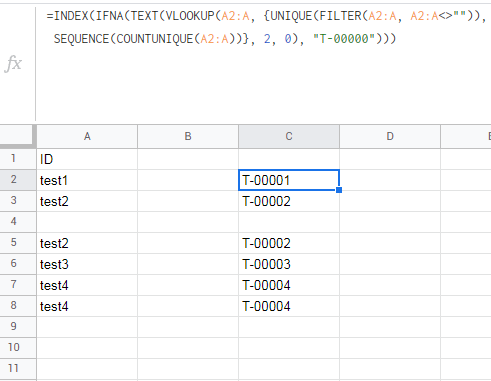Select test2 cell in row 5
The width and height of the screenshot is (491, 381).
tap(87, 243)
